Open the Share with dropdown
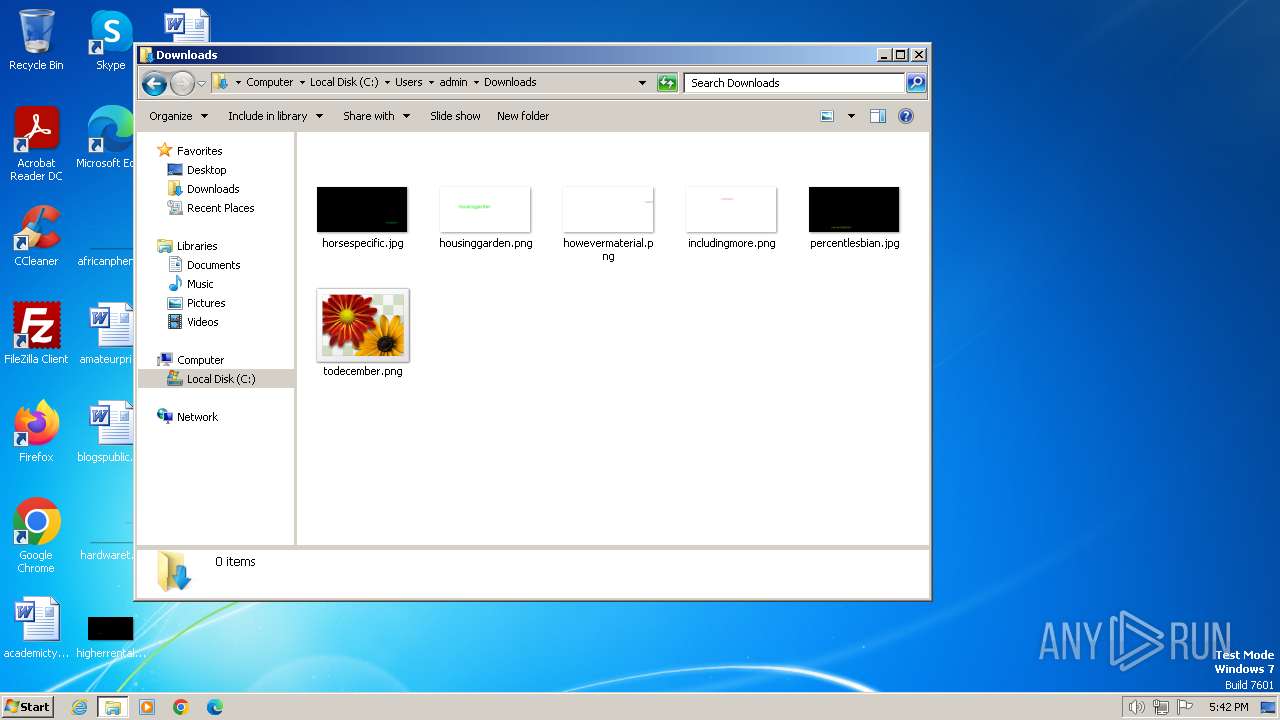1280x720 pixels. (x=376, y=116)
